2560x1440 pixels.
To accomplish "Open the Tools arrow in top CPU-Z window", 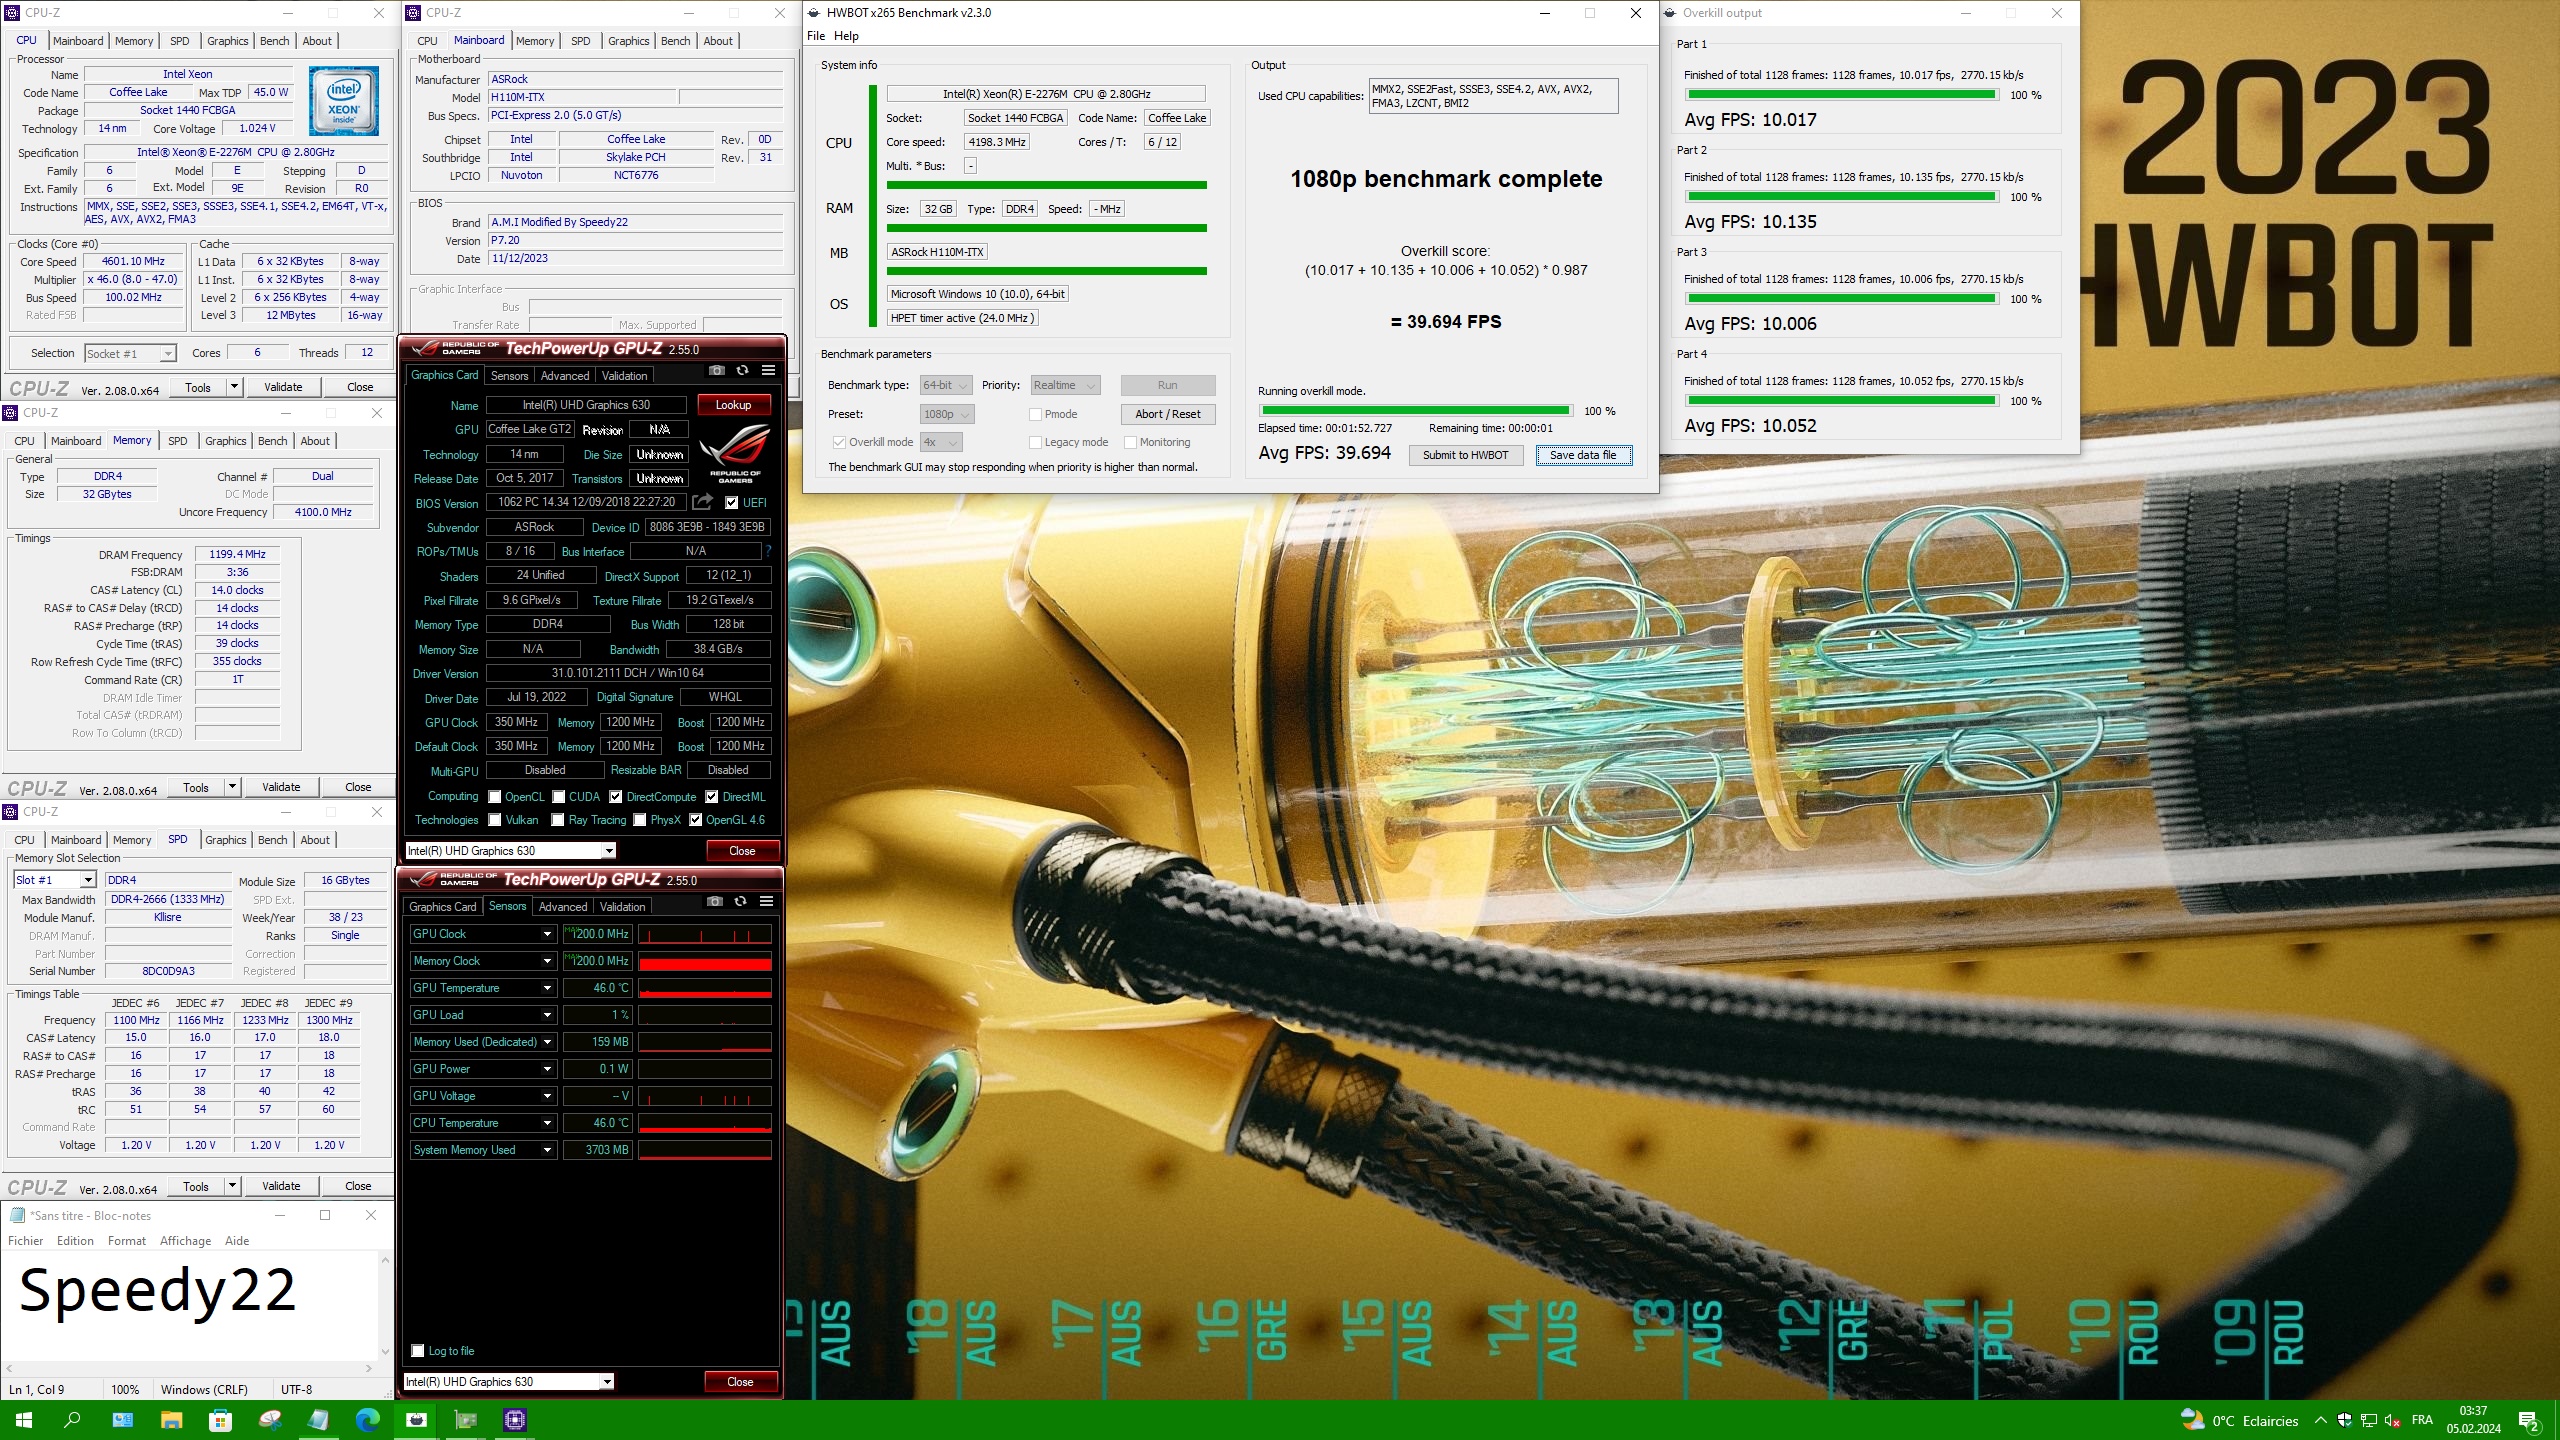I will click(234, 387).
